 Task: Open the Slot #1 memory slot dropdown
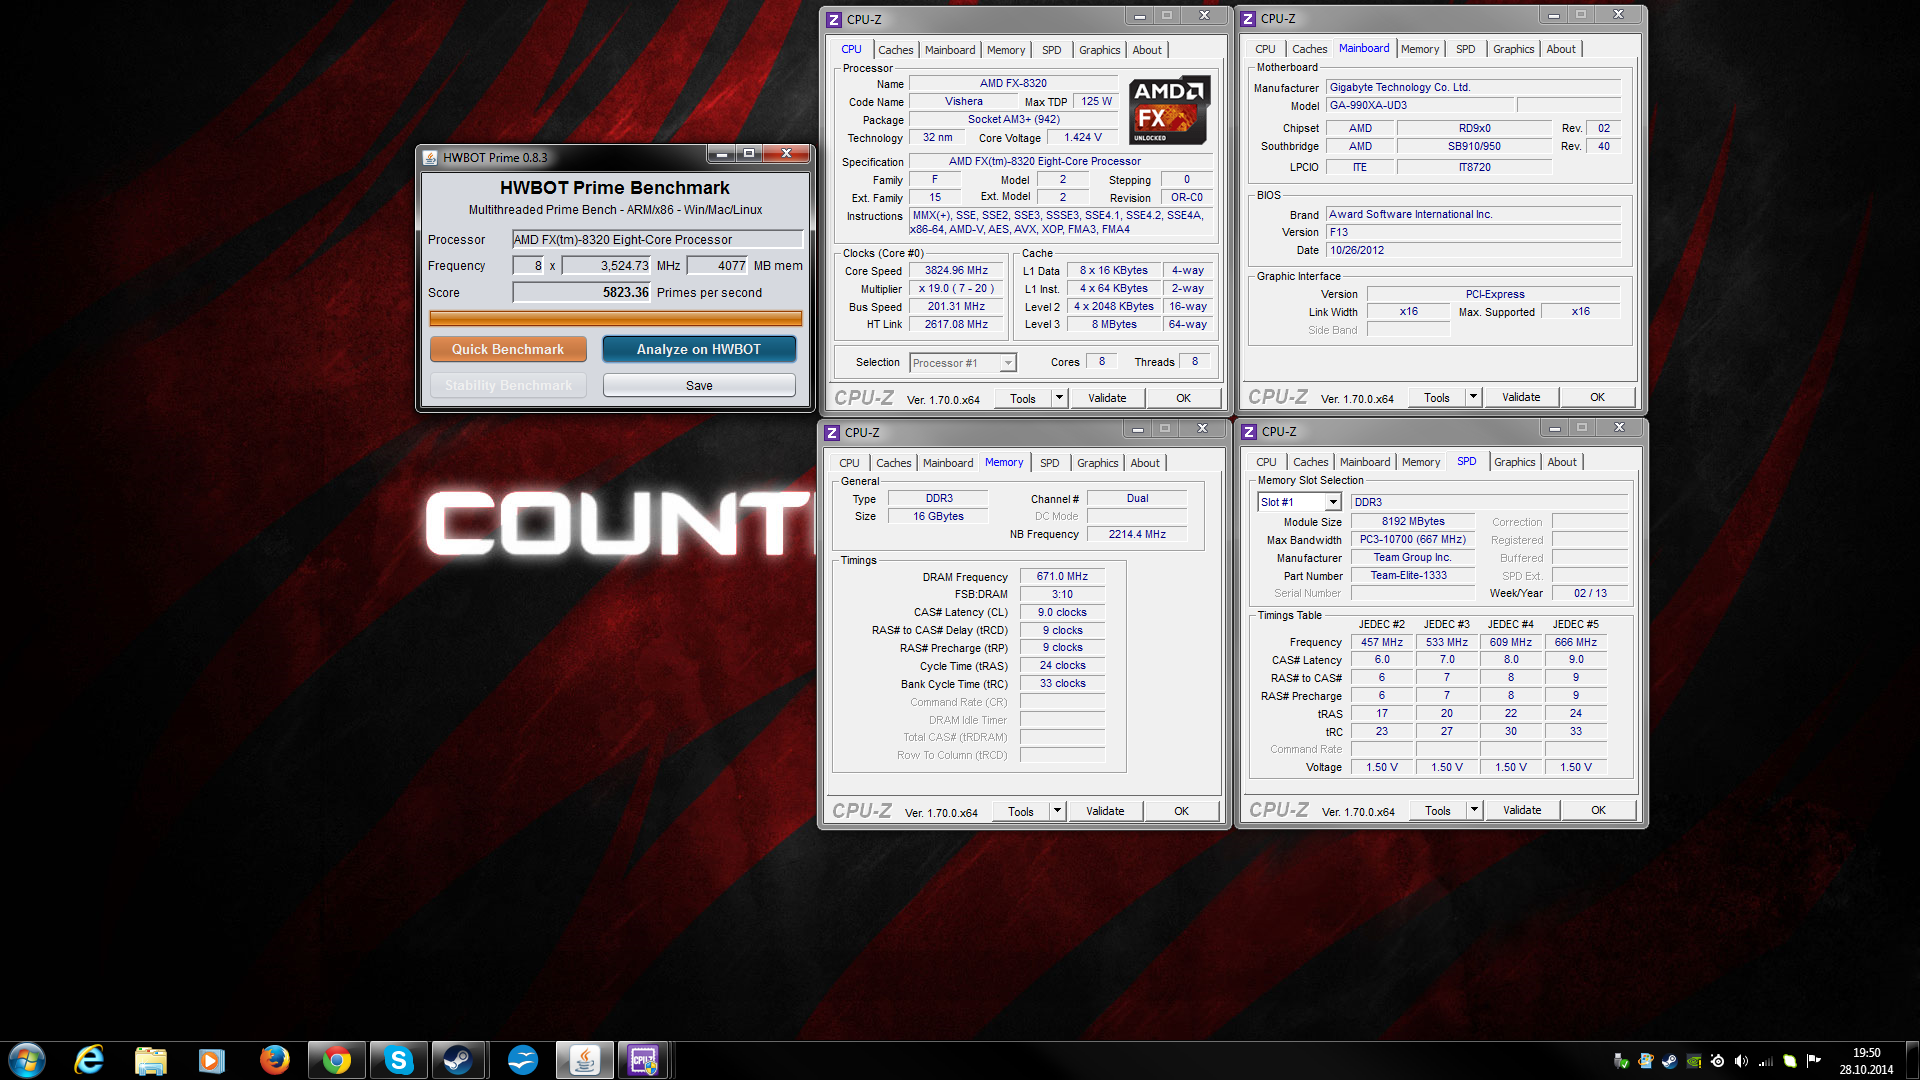point(1299,502)
